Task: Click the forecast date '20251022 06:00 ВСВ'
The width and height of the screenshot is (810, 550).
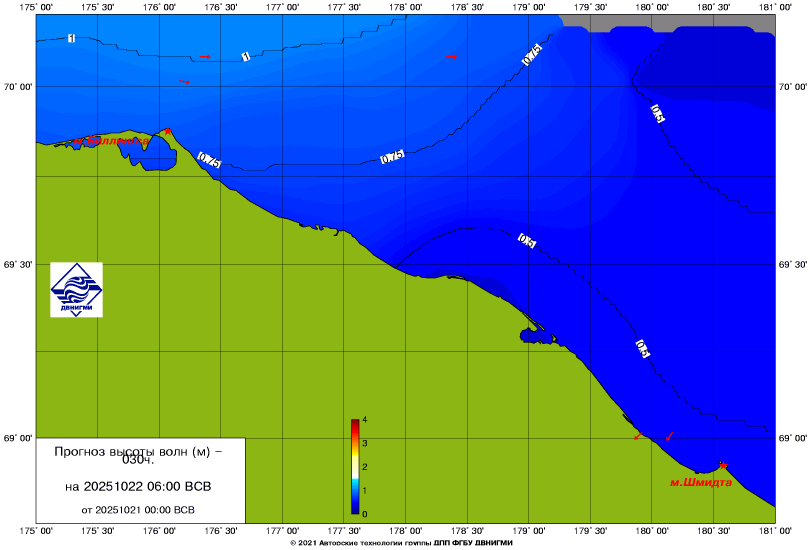Action: point(138,486)
